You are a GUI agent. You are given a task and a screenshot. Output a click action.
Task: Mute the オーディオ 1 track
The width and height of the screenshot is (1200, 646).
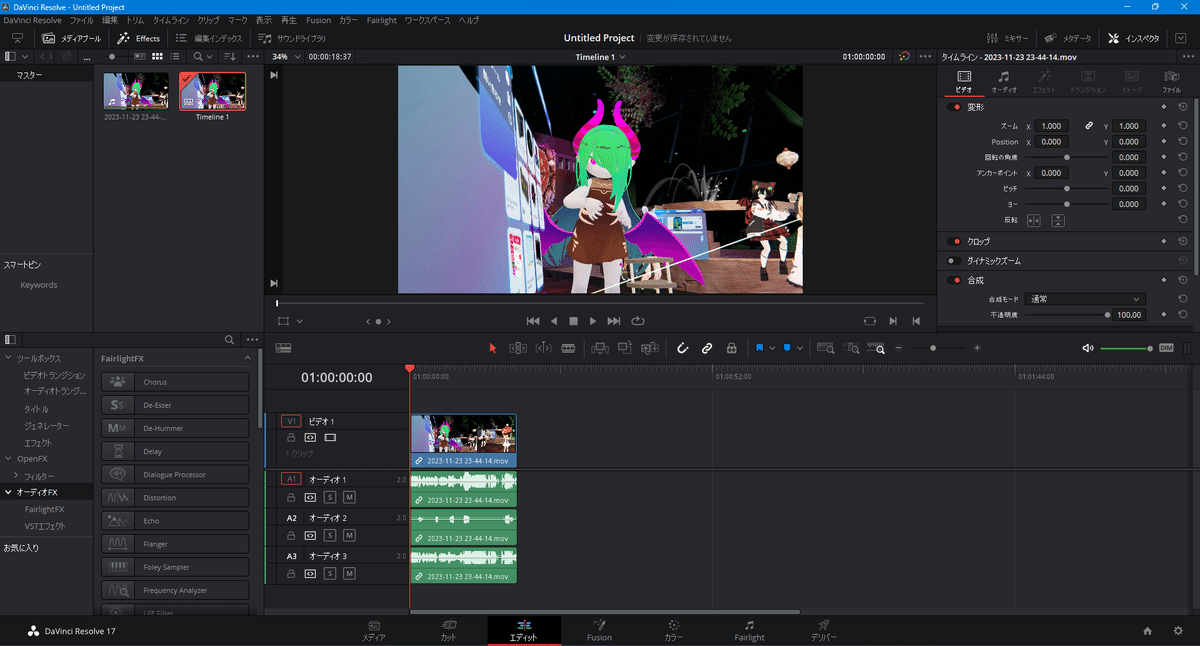(349, 497)
